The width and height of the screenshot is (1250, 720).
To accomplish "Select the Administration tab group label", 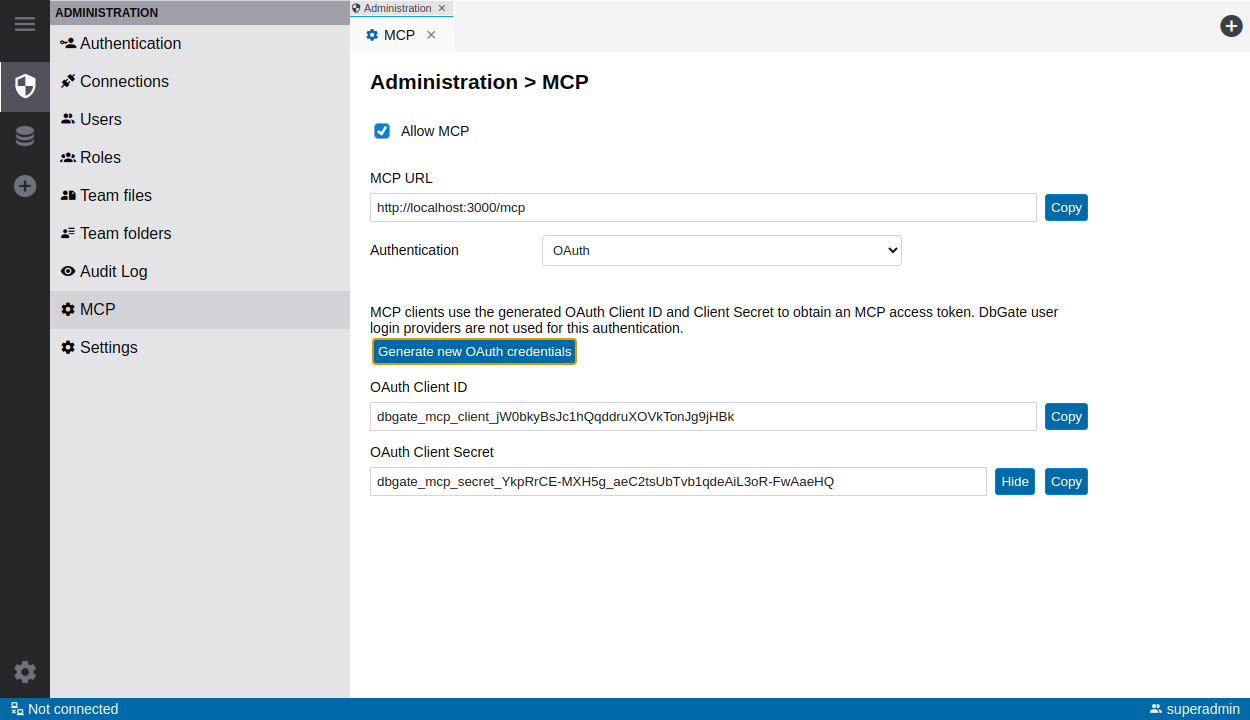I will pyautogui.click(x=397, y=8).
